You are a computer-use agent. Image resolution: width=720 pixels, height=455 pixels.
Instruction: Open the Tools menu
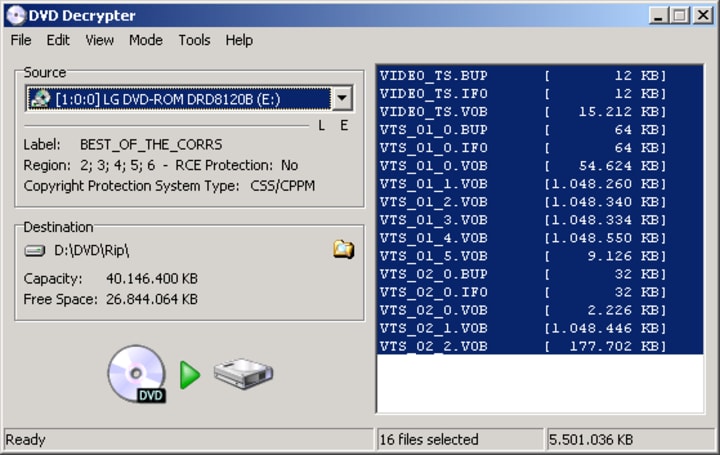(194, 40)
